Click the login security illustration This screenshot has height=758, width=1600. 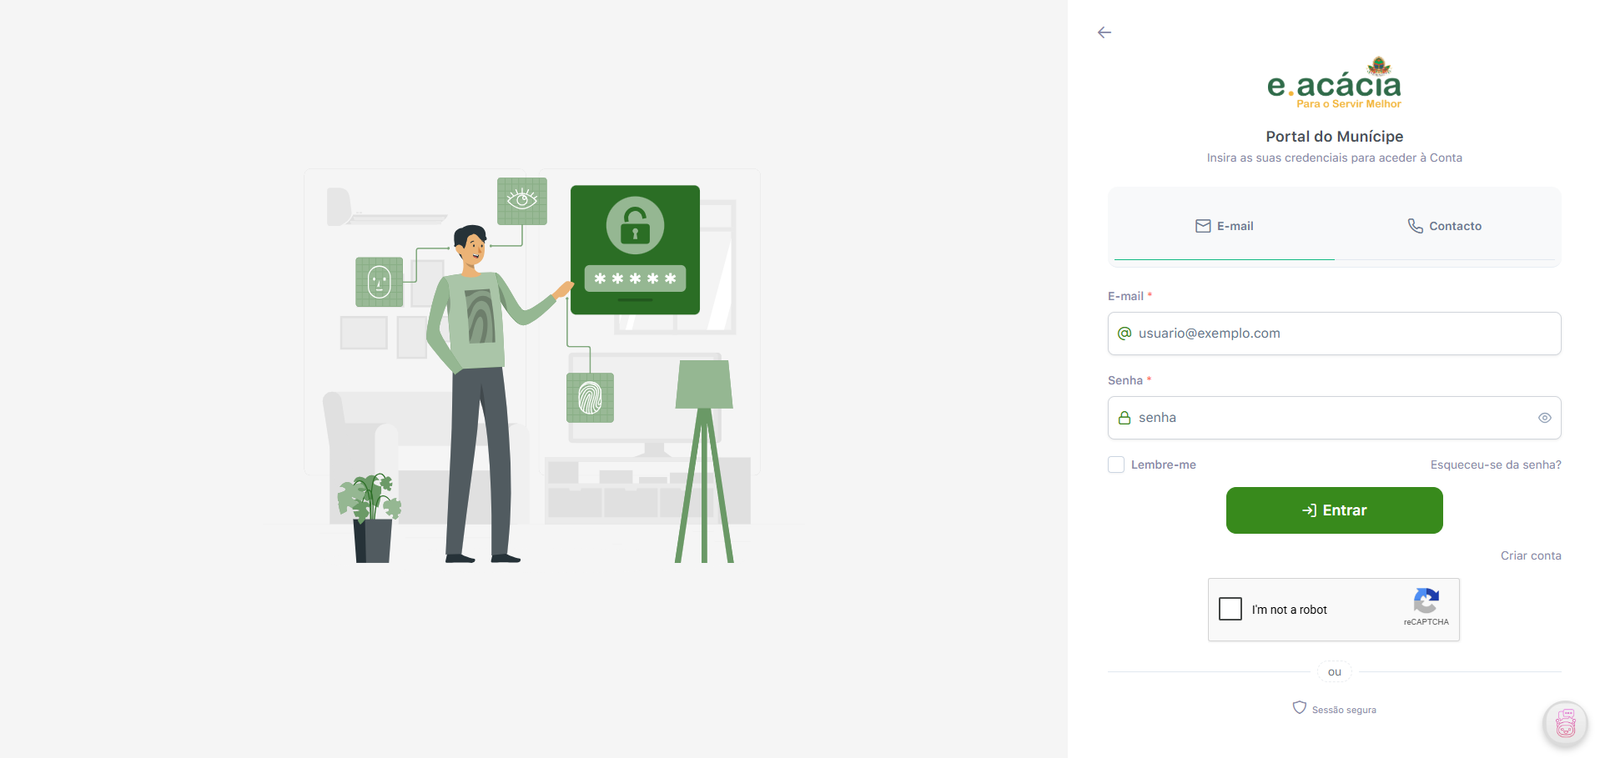pyautogui.click(x=532, y=368)
